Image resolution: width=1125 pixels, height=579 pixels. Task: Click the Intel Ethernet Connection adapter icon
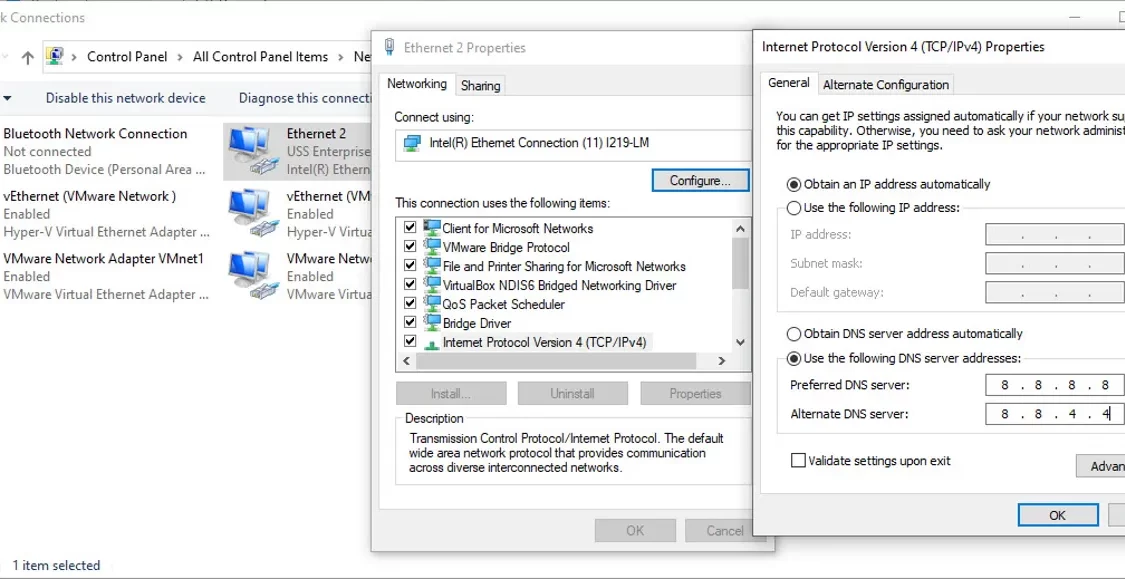[412, 143]
